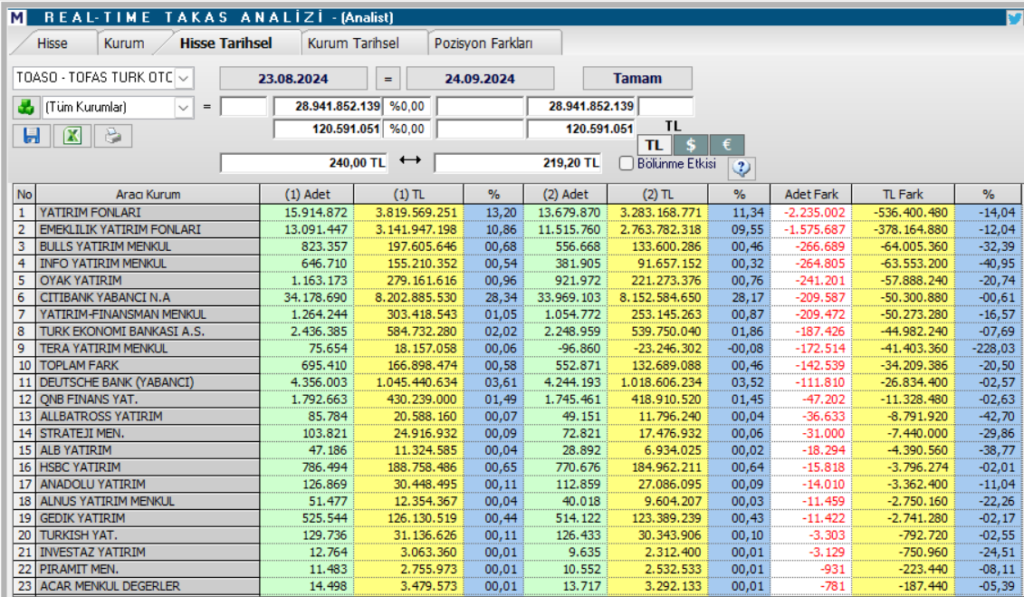Open the Kurum Tarihsel tab
The image size is (1024, 597).
coord(353,44)
